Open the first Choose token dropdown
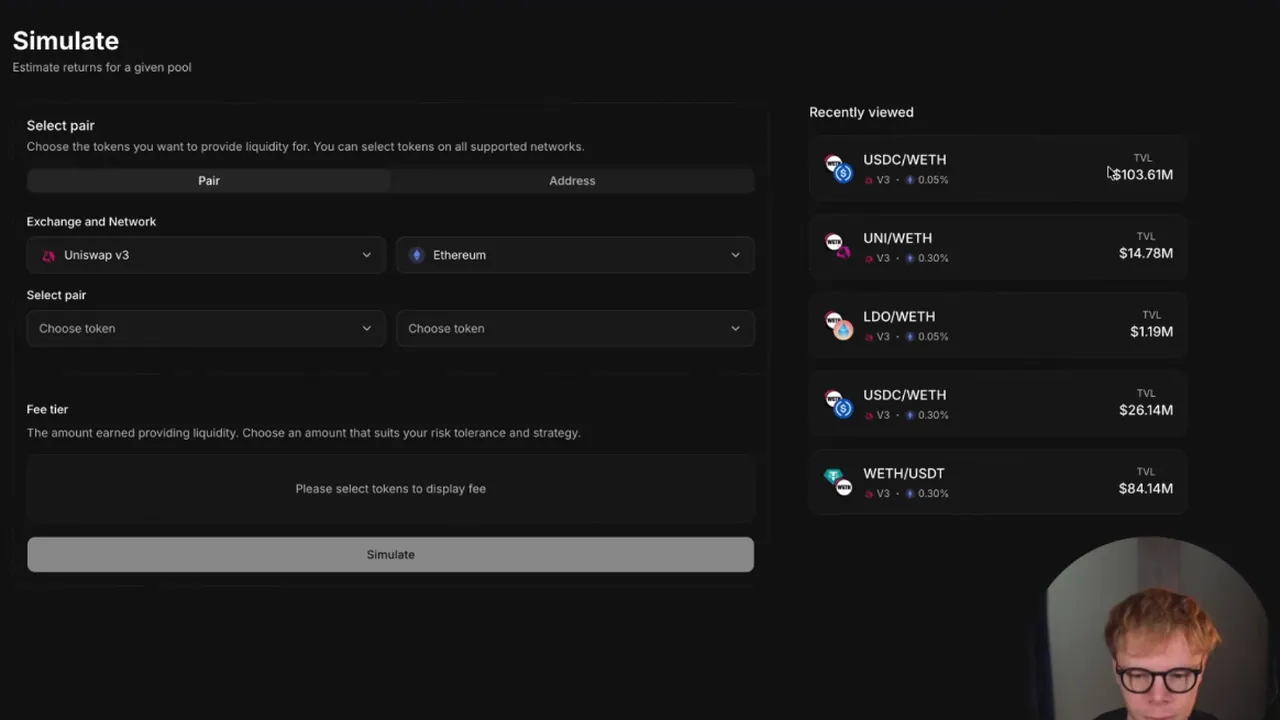The image size is (1280, 720). click(x=206, y=328)
